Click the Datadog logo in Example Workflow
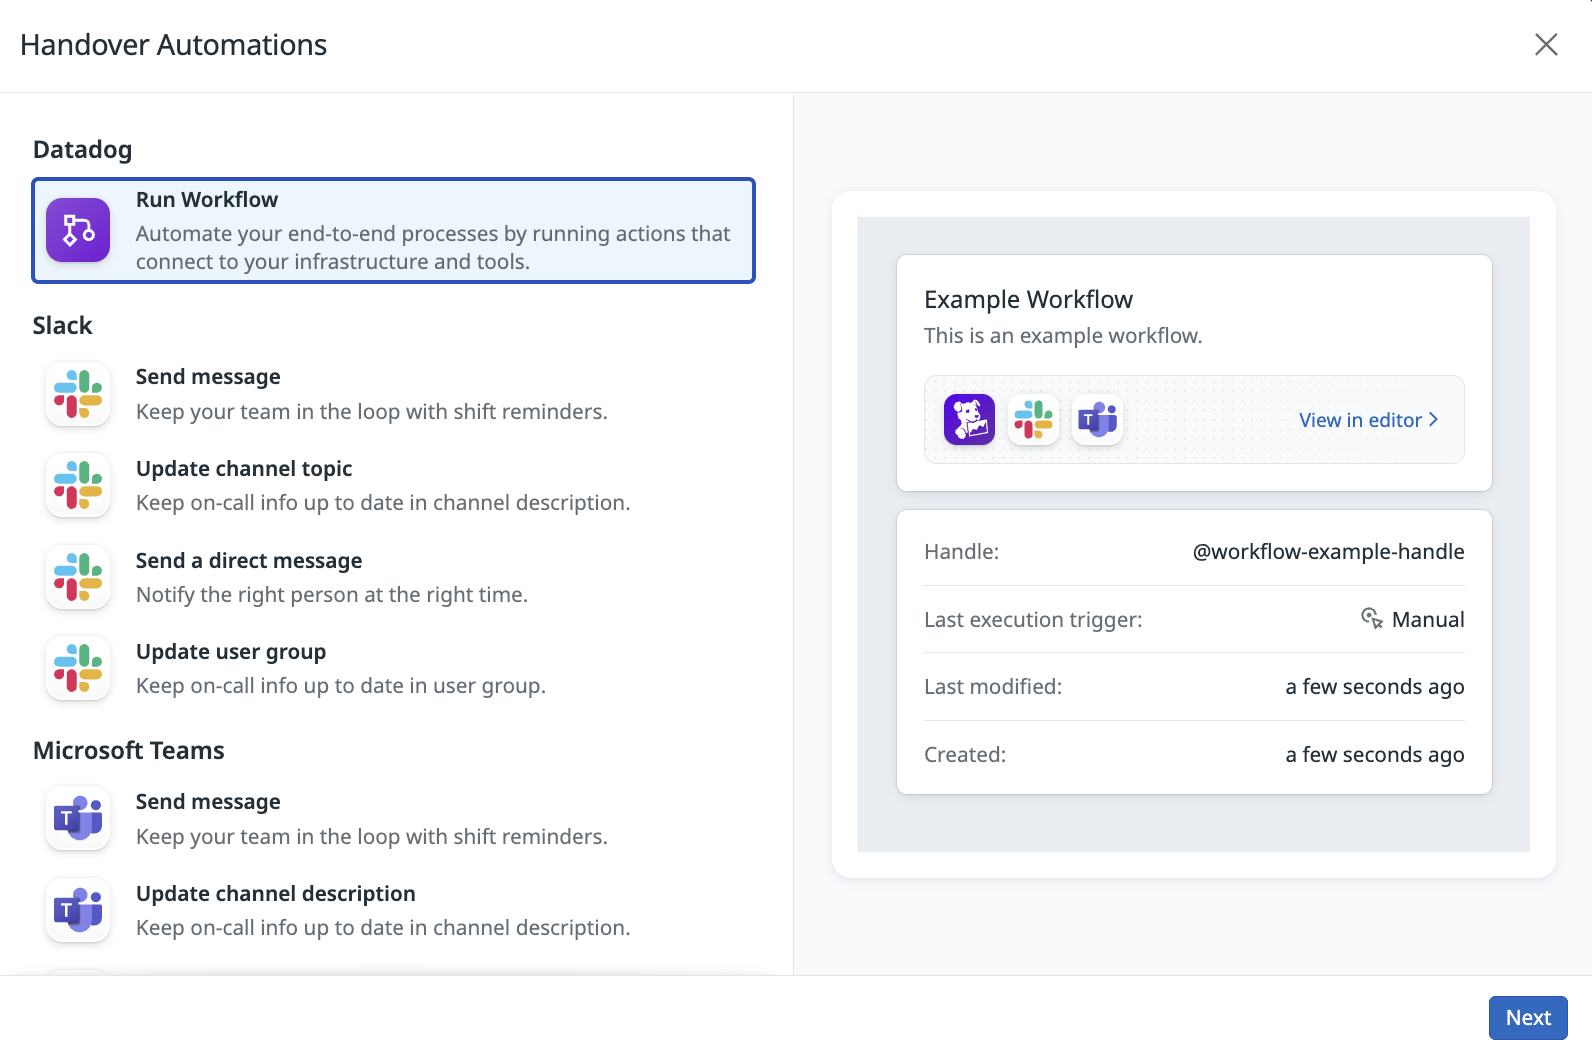Screen dimensions: 1592x1052 click(969, 419)
